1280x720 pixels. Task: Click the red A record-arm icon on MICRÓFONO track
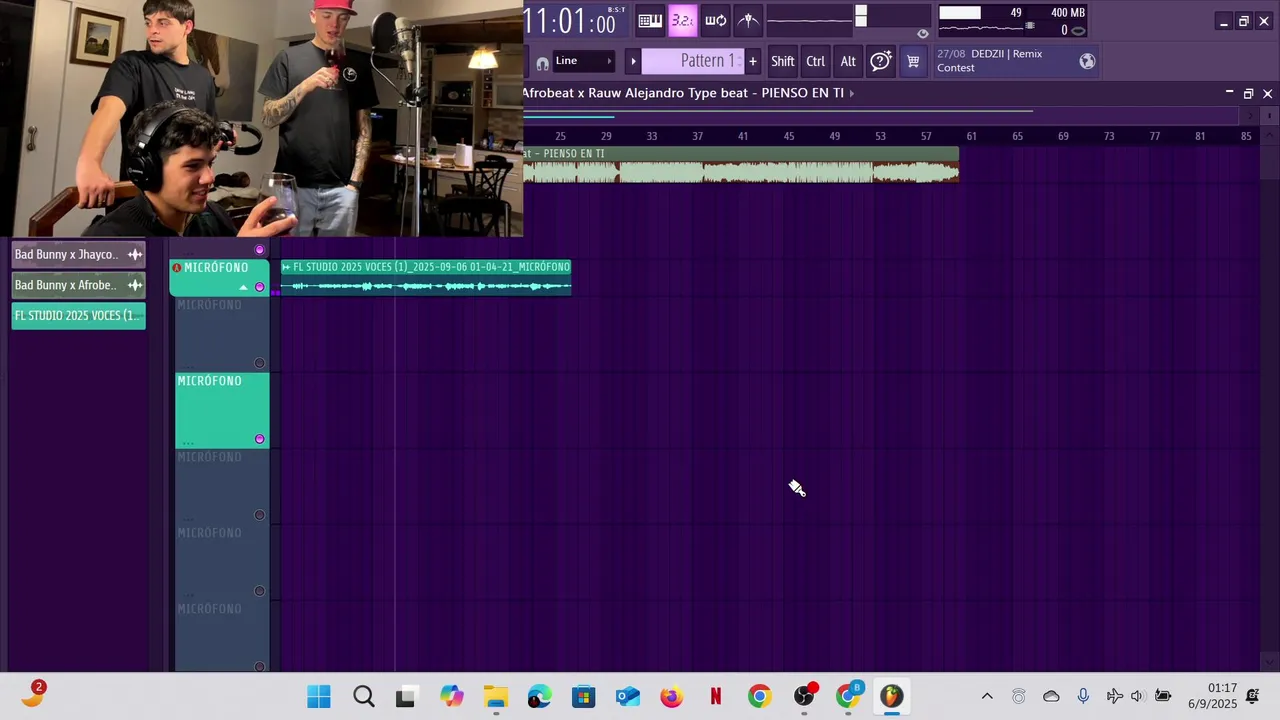click(177, 268)
